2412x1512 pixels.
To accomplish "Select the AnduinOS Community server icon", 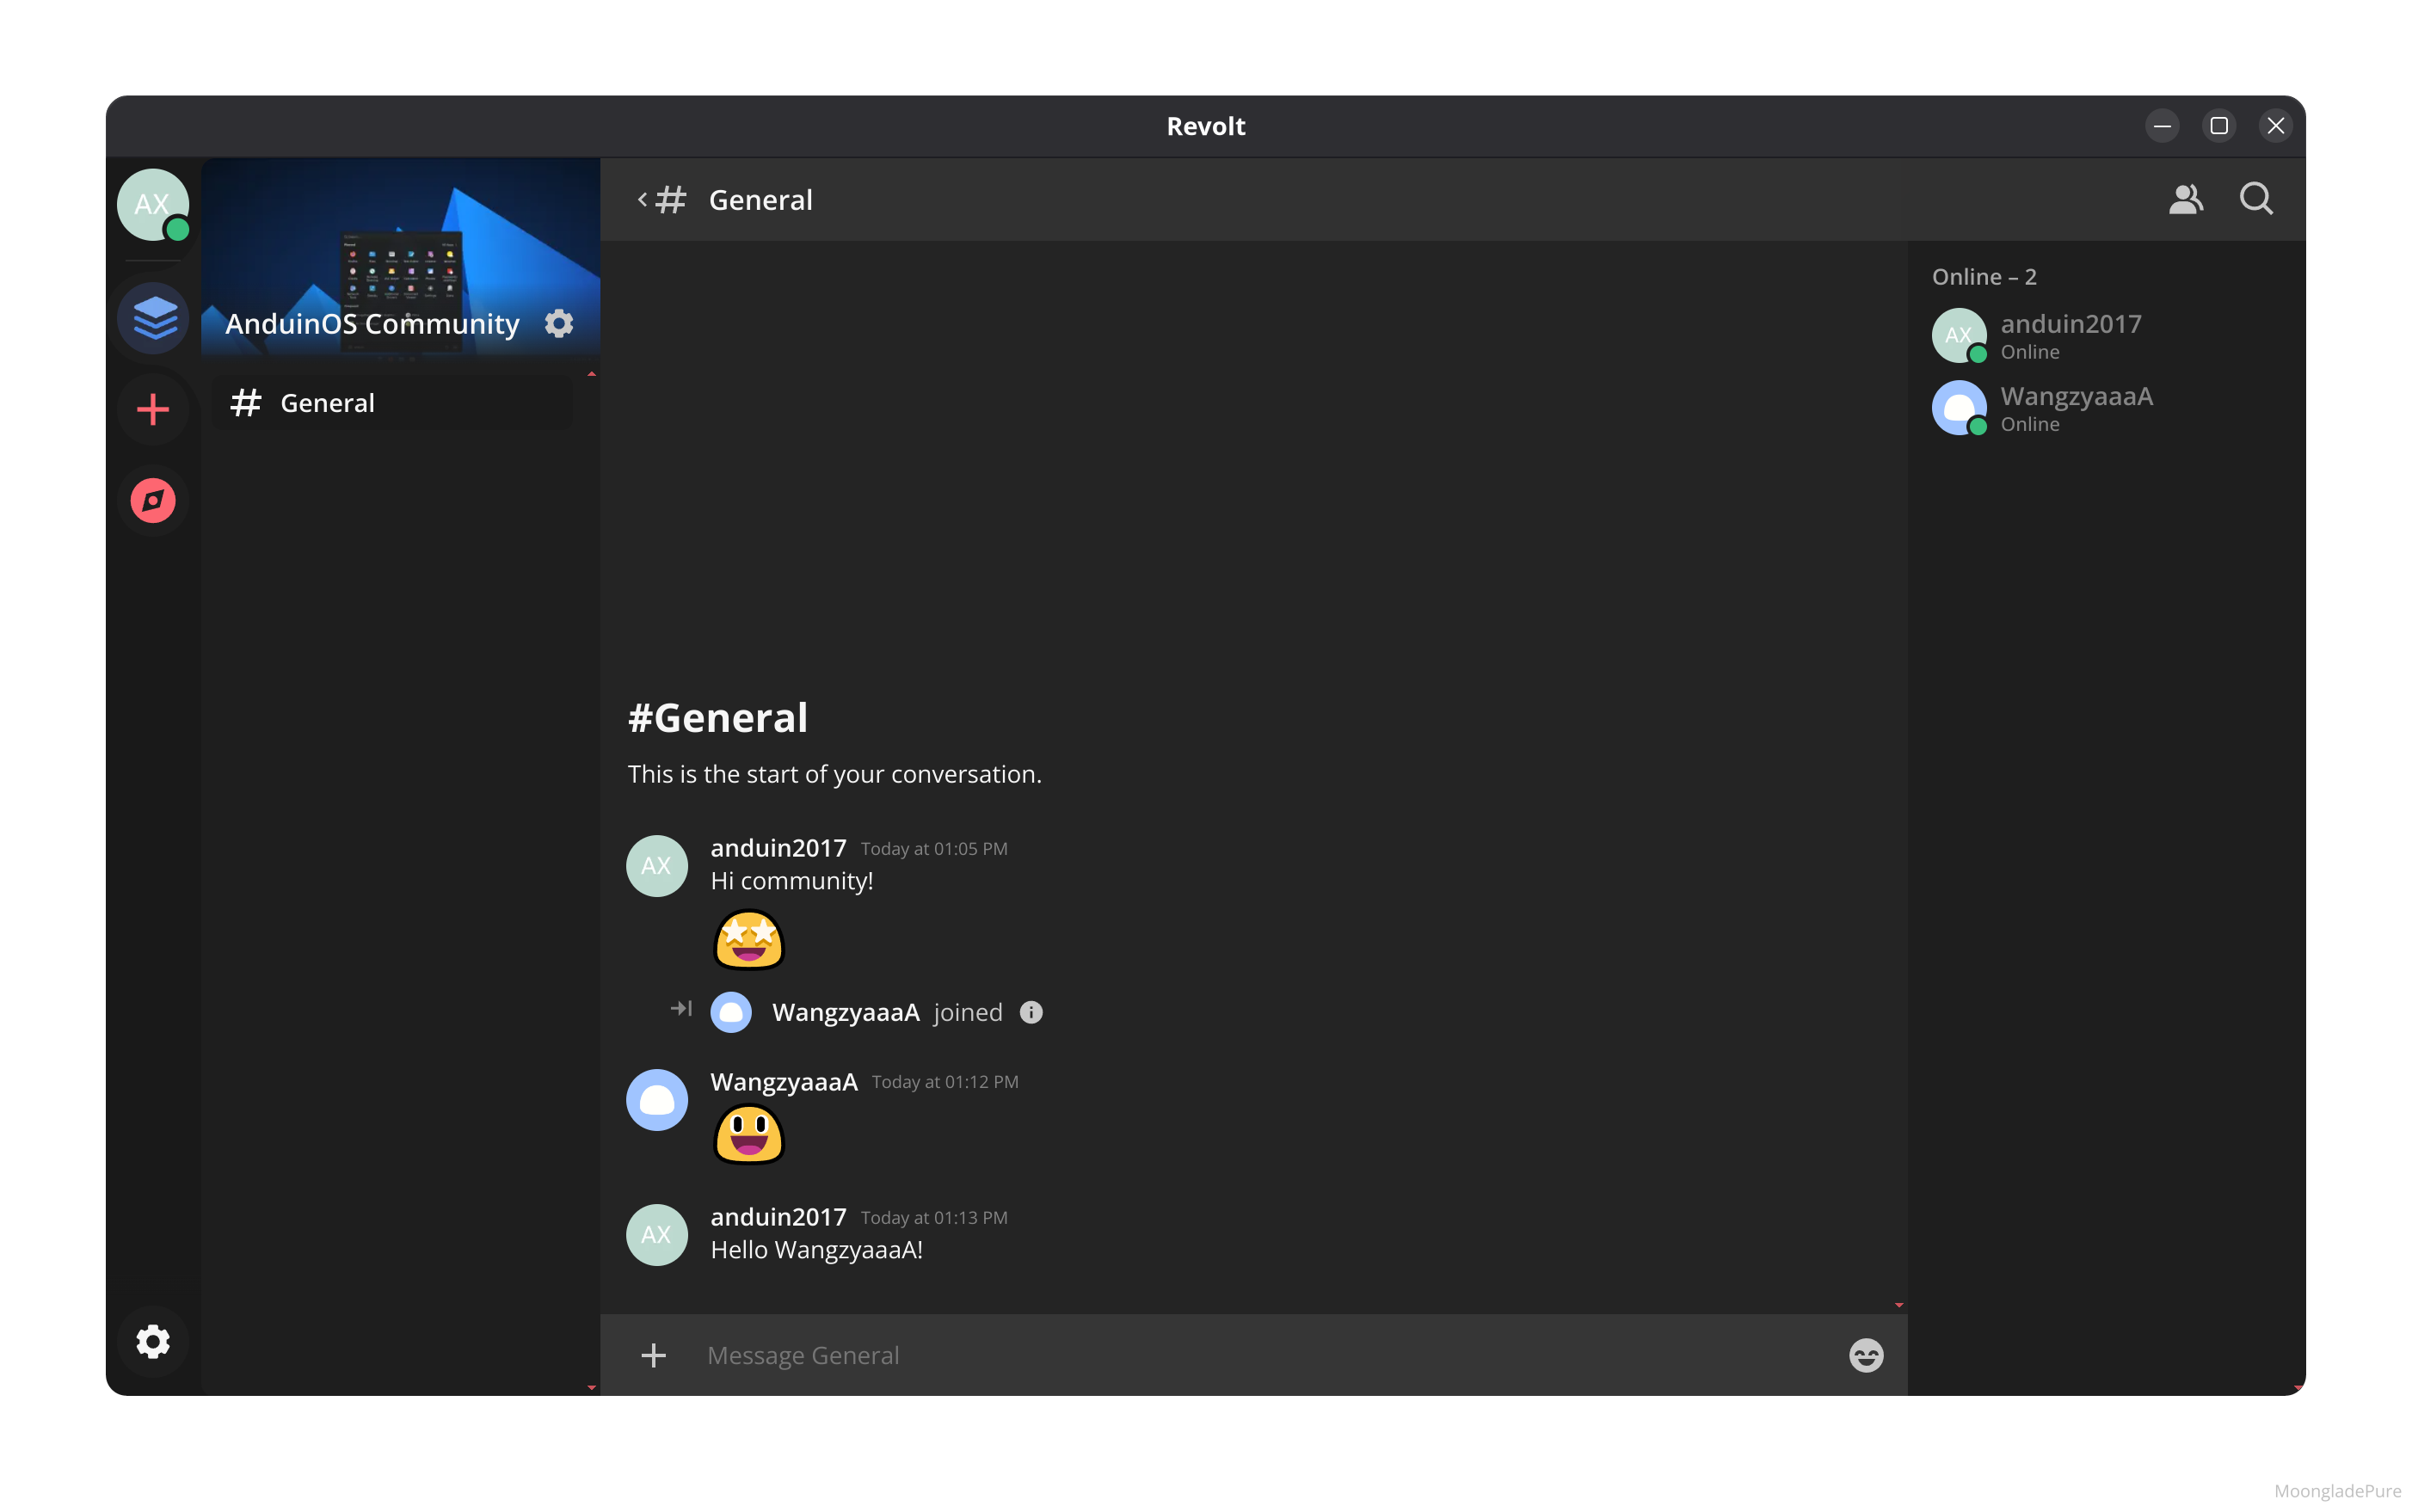I will click(x=153, y=318).
